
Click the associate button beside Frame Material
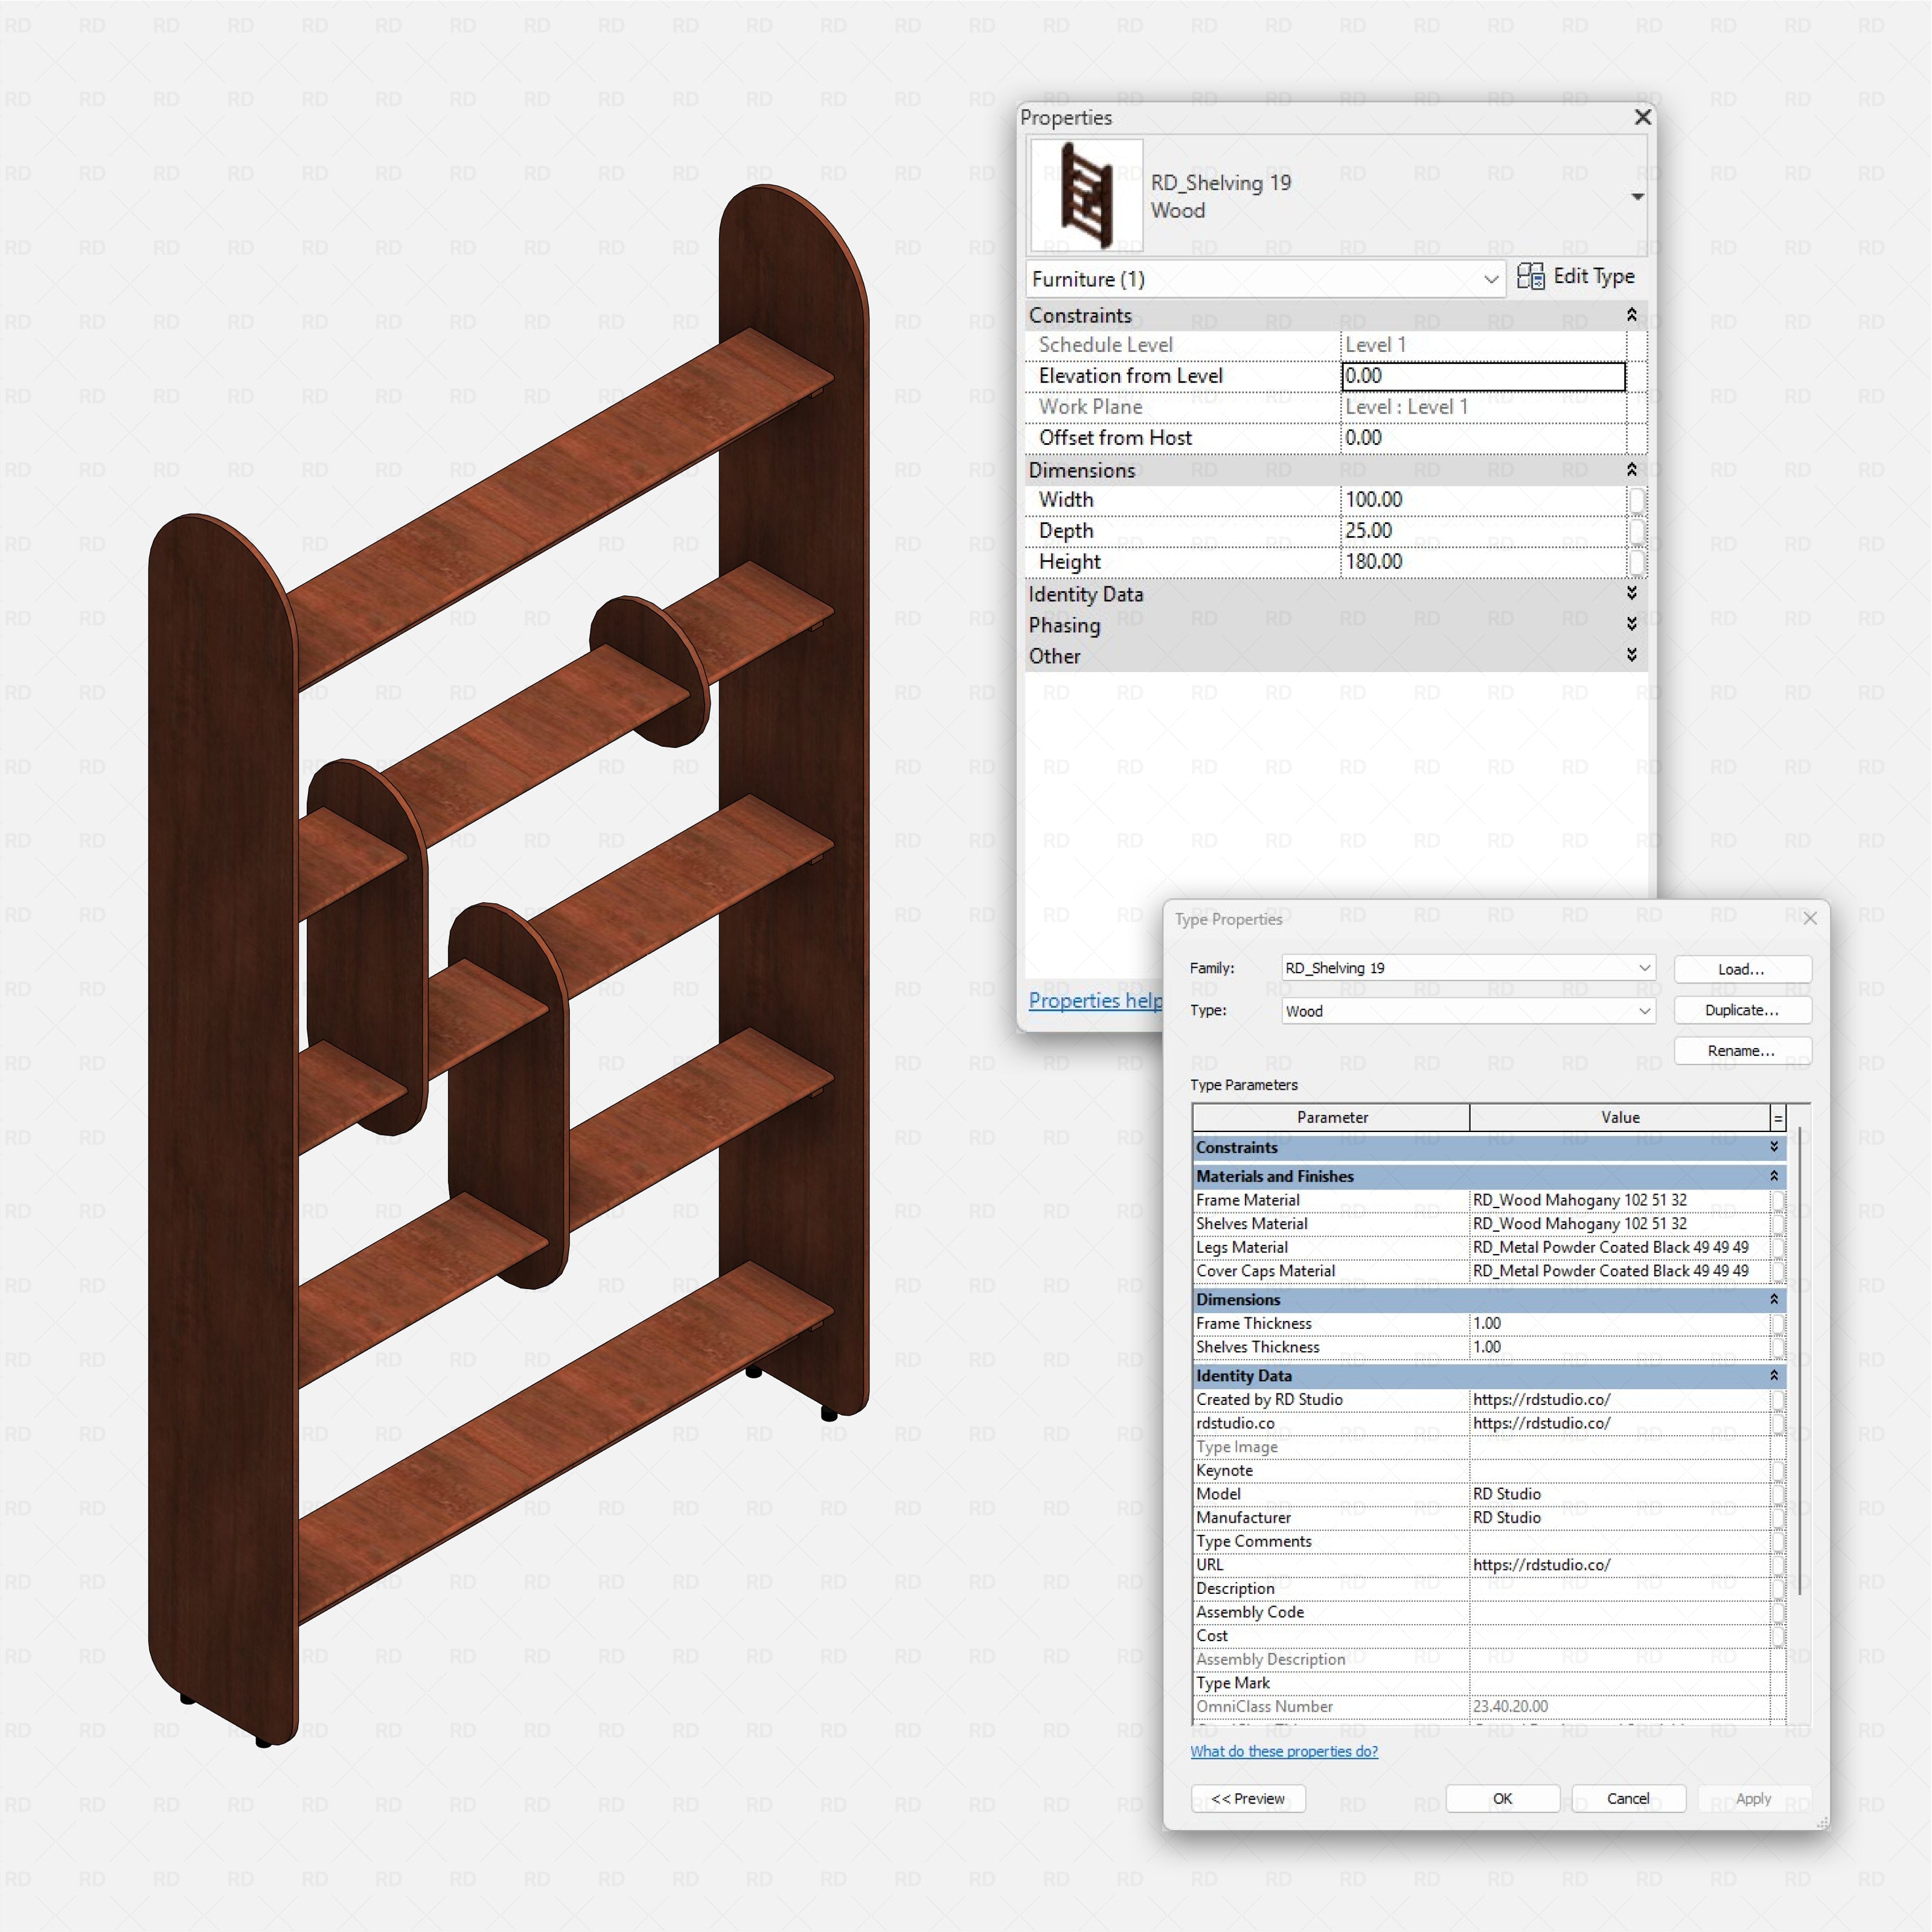point(1778,1200)
